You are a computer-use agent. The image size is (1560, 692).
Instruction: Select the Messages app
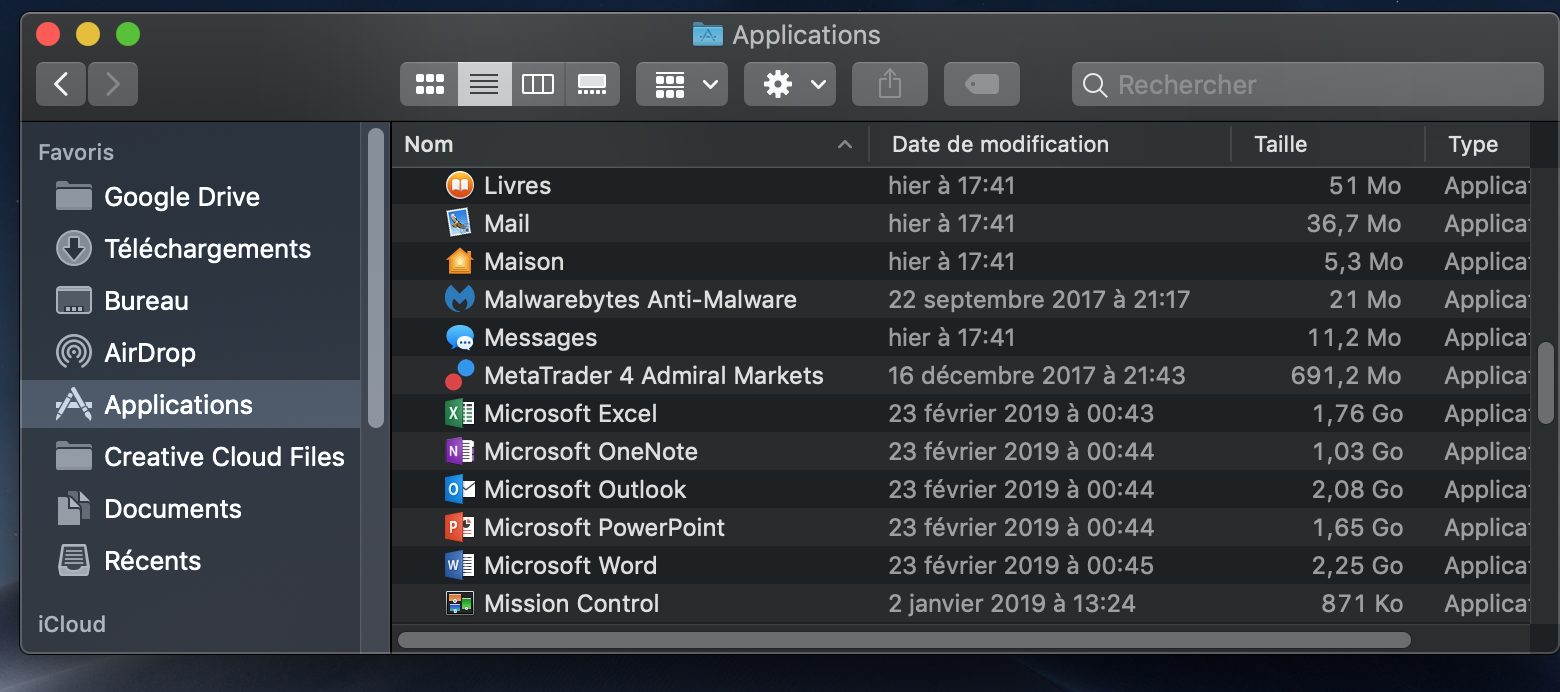pos(540,337)
